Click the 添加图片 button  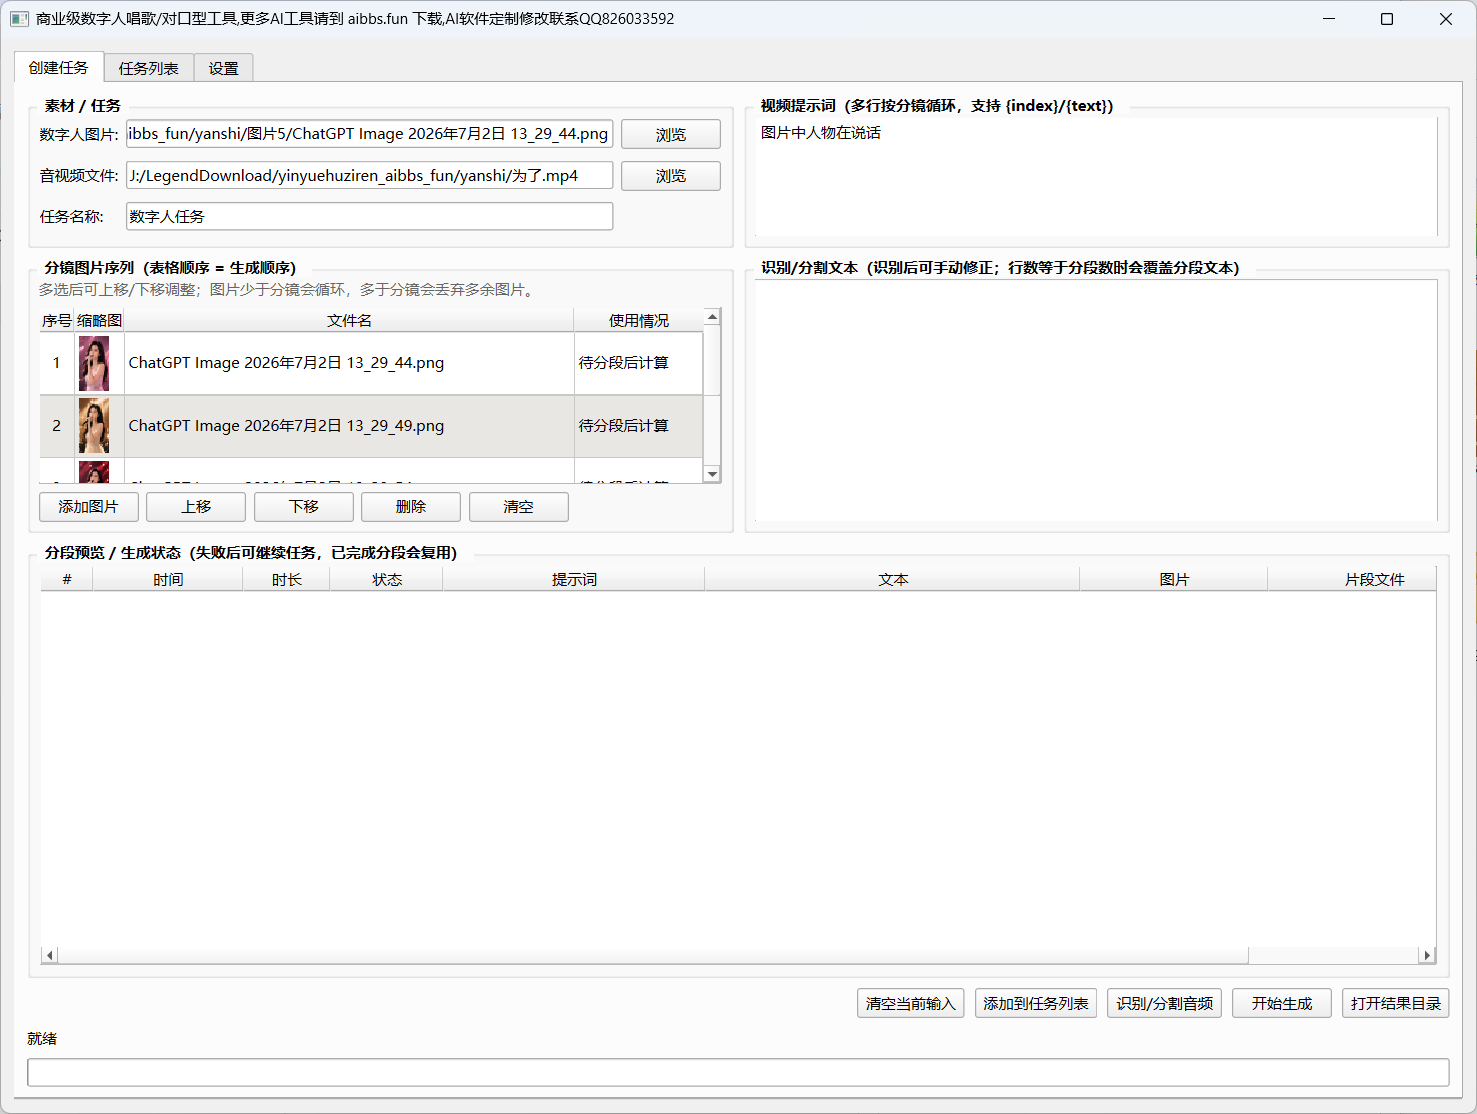point(88,507)
